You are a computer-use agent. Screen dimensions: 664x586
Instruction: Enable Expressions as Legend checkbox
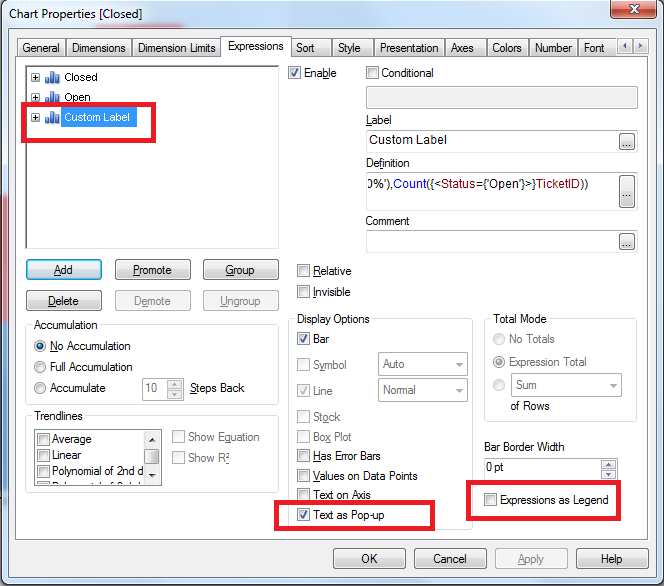pos(490,500)
